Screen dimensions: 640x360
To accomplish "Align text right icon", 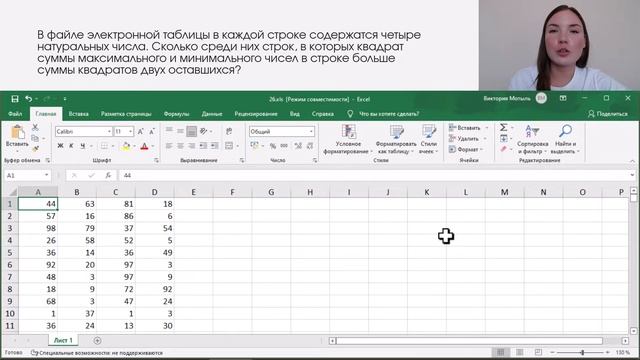I will pos(191,146).
